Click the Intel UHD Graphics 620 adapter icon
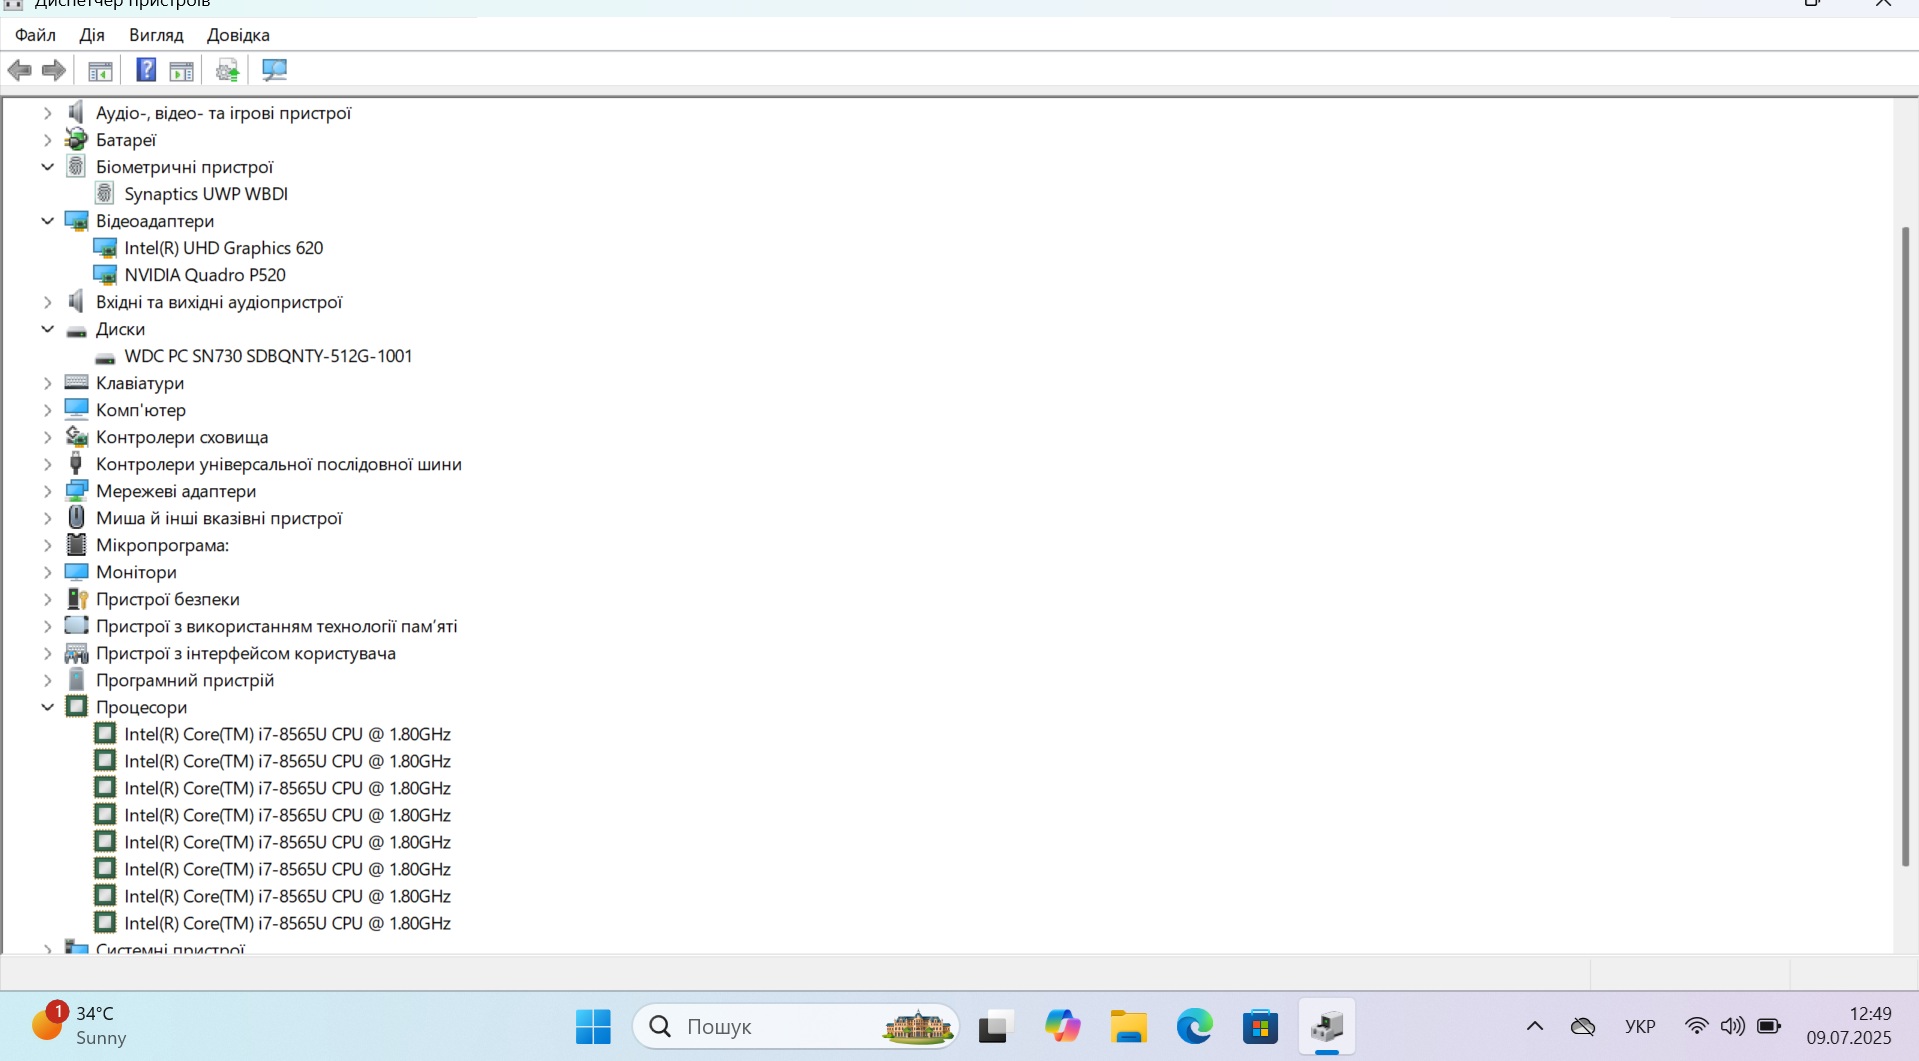Screen dimensions: 1919x1061 click(x=105, y=247)
